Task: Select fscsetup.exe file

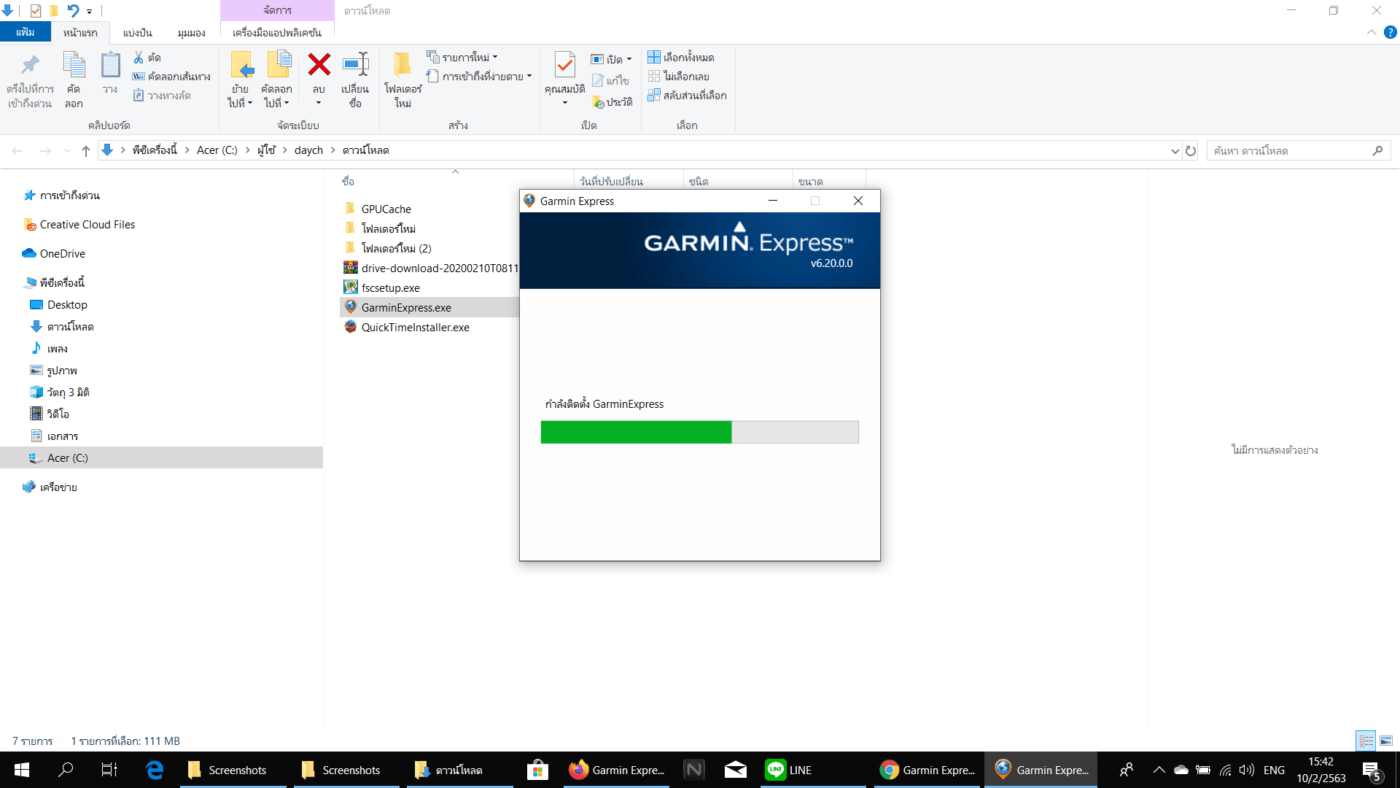Action: [x=390, y=288]
